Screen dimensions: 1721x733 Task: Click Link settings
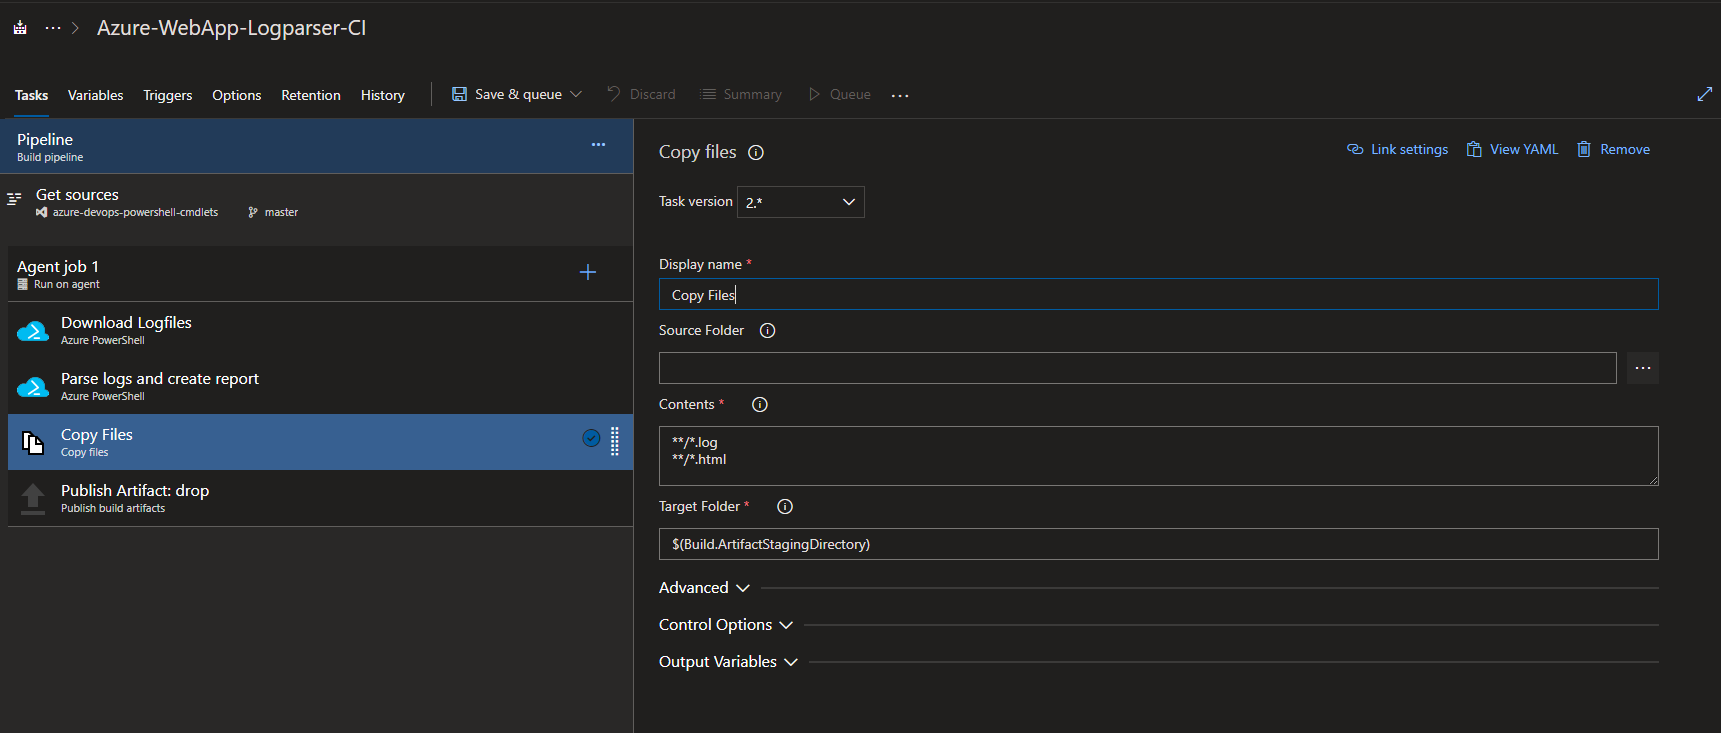[x=1397, y=149]
